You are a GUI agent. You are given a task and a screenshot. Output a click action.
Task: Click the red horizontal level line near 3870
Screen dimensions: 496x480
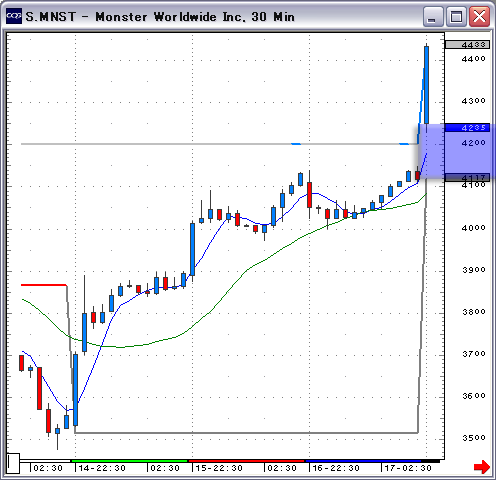pos(44,285)
